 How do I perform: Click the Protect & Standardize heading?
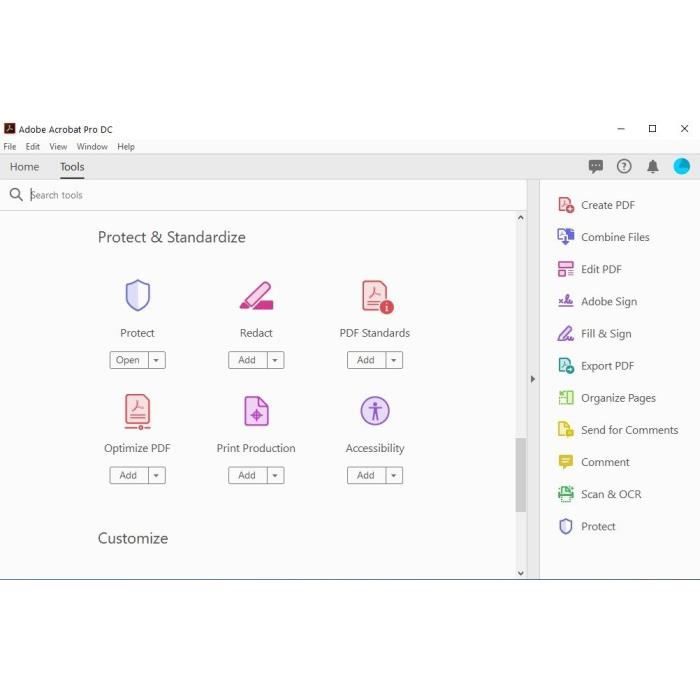click(x=172, y=237)
